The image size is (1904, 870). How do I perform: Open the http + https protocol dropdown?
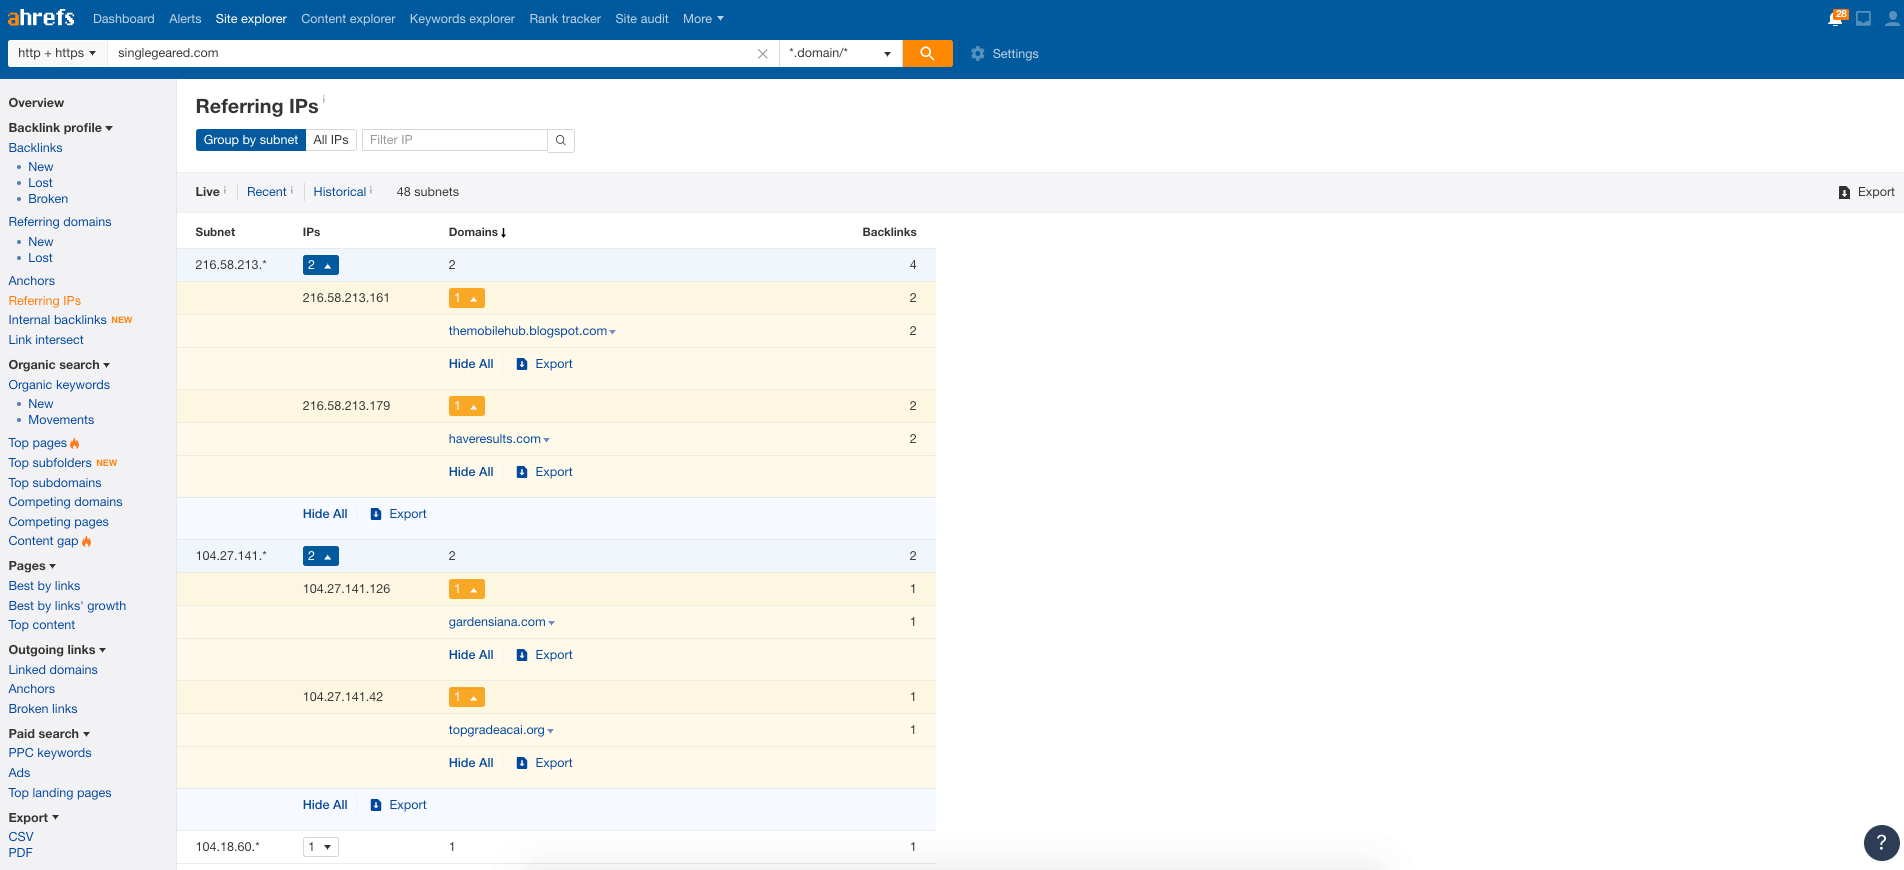(57, 53)
